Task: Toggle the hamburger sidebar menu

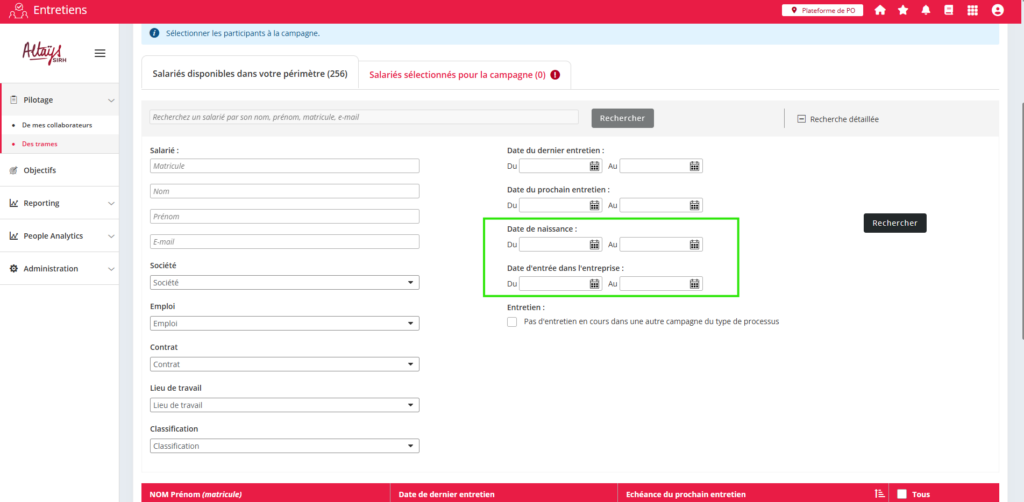Action: click(100, 53)
